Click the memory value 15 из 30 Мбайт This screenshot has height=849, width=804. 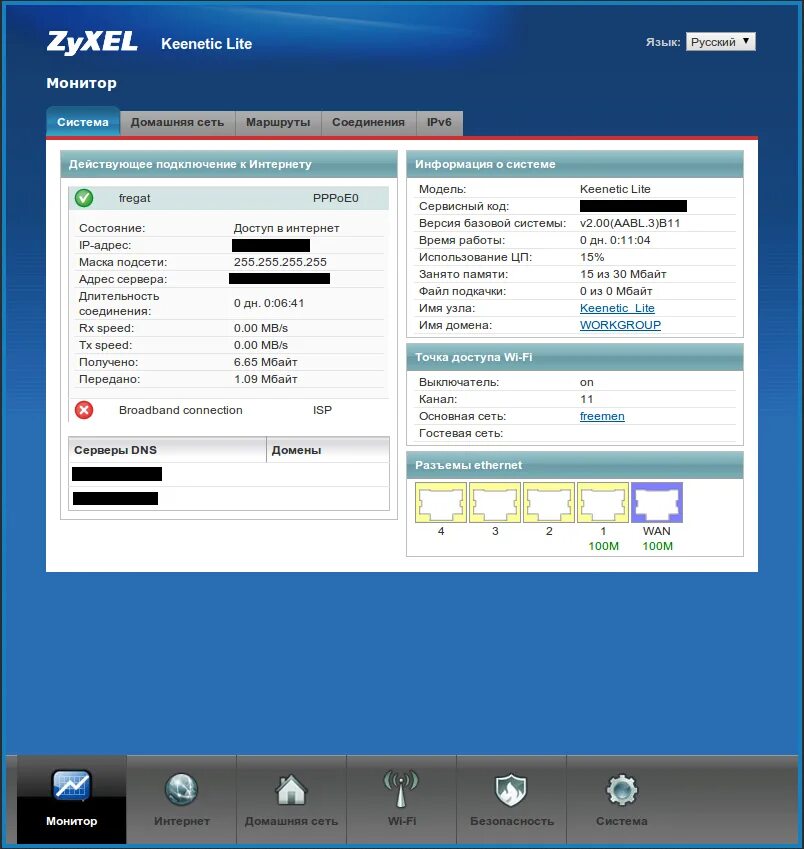[x=623, y=274]
